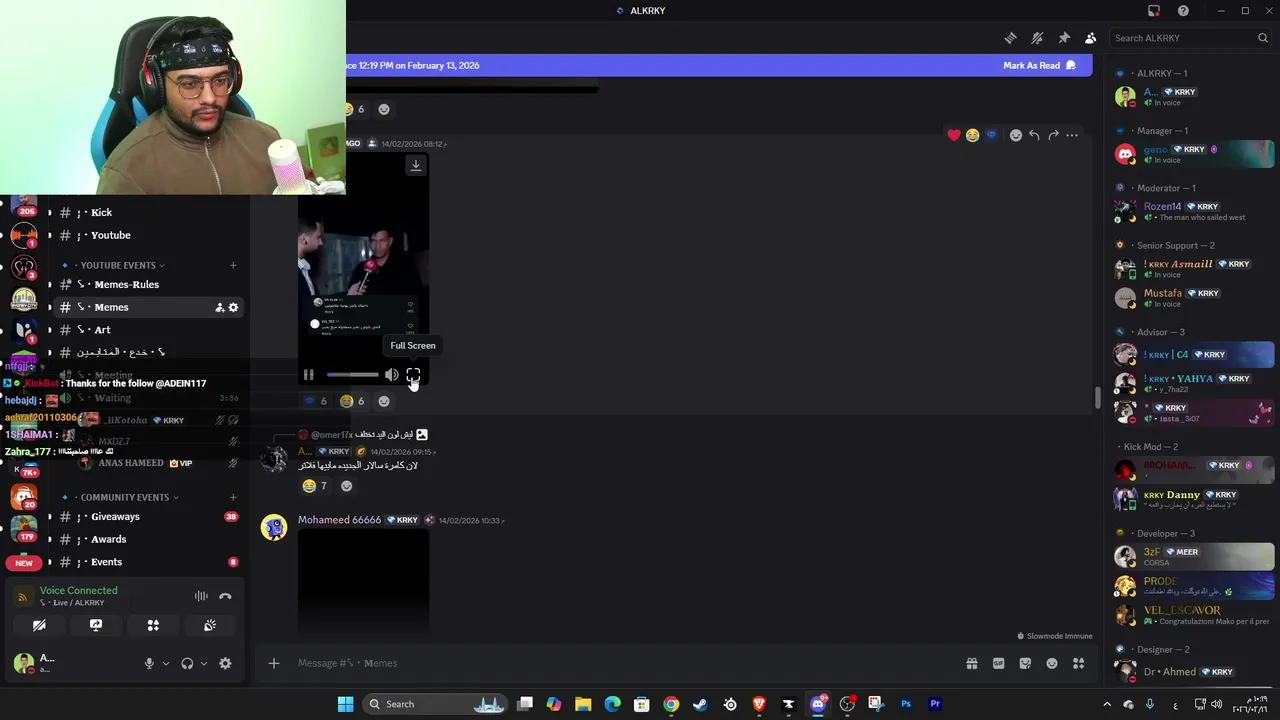Show hidden system tray icons chevron
The height and width of the screenshot is (720, 1280).
[x=1107, y=704]
